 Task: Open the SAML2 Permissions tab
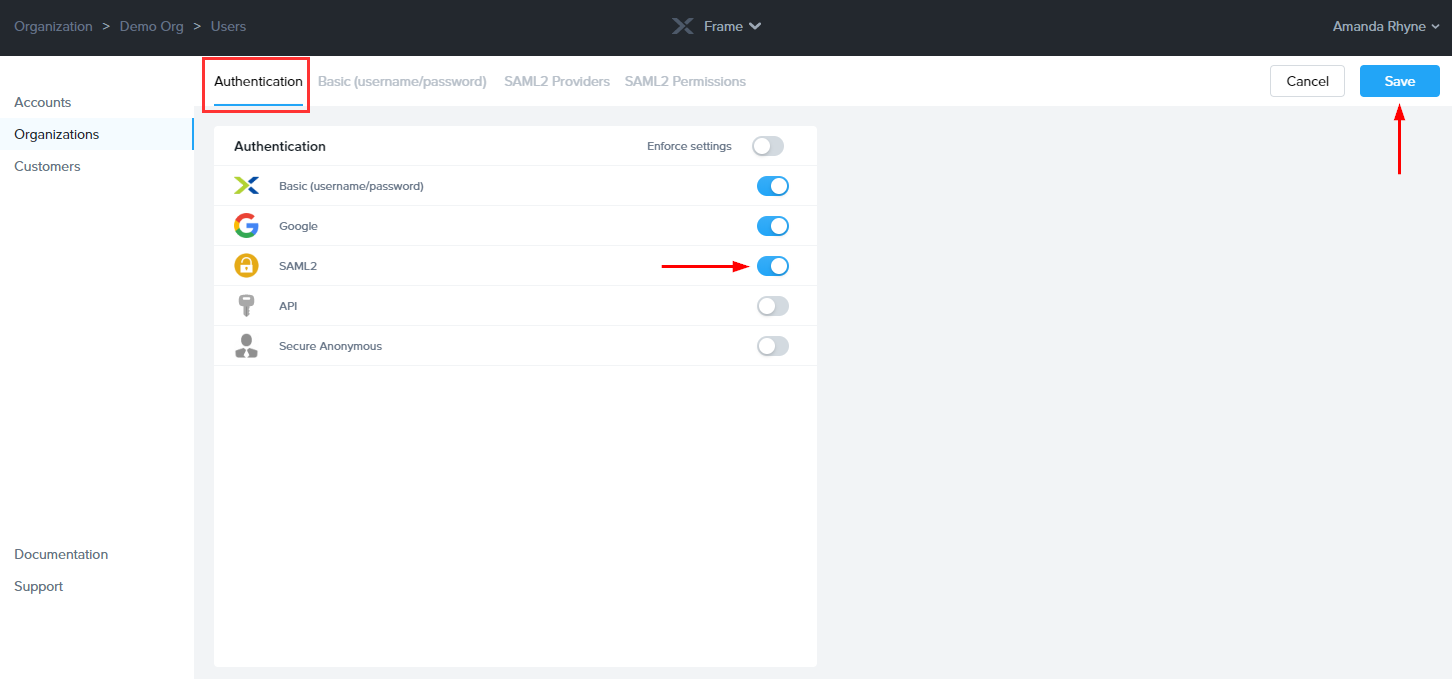click(685, 81)
